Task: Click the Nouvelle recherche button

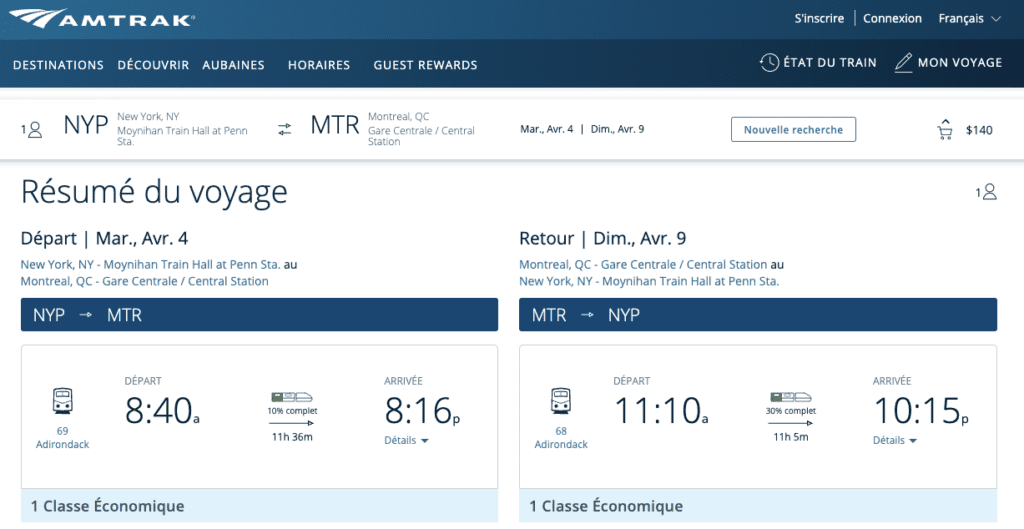Action: click(x=793, y=129)
